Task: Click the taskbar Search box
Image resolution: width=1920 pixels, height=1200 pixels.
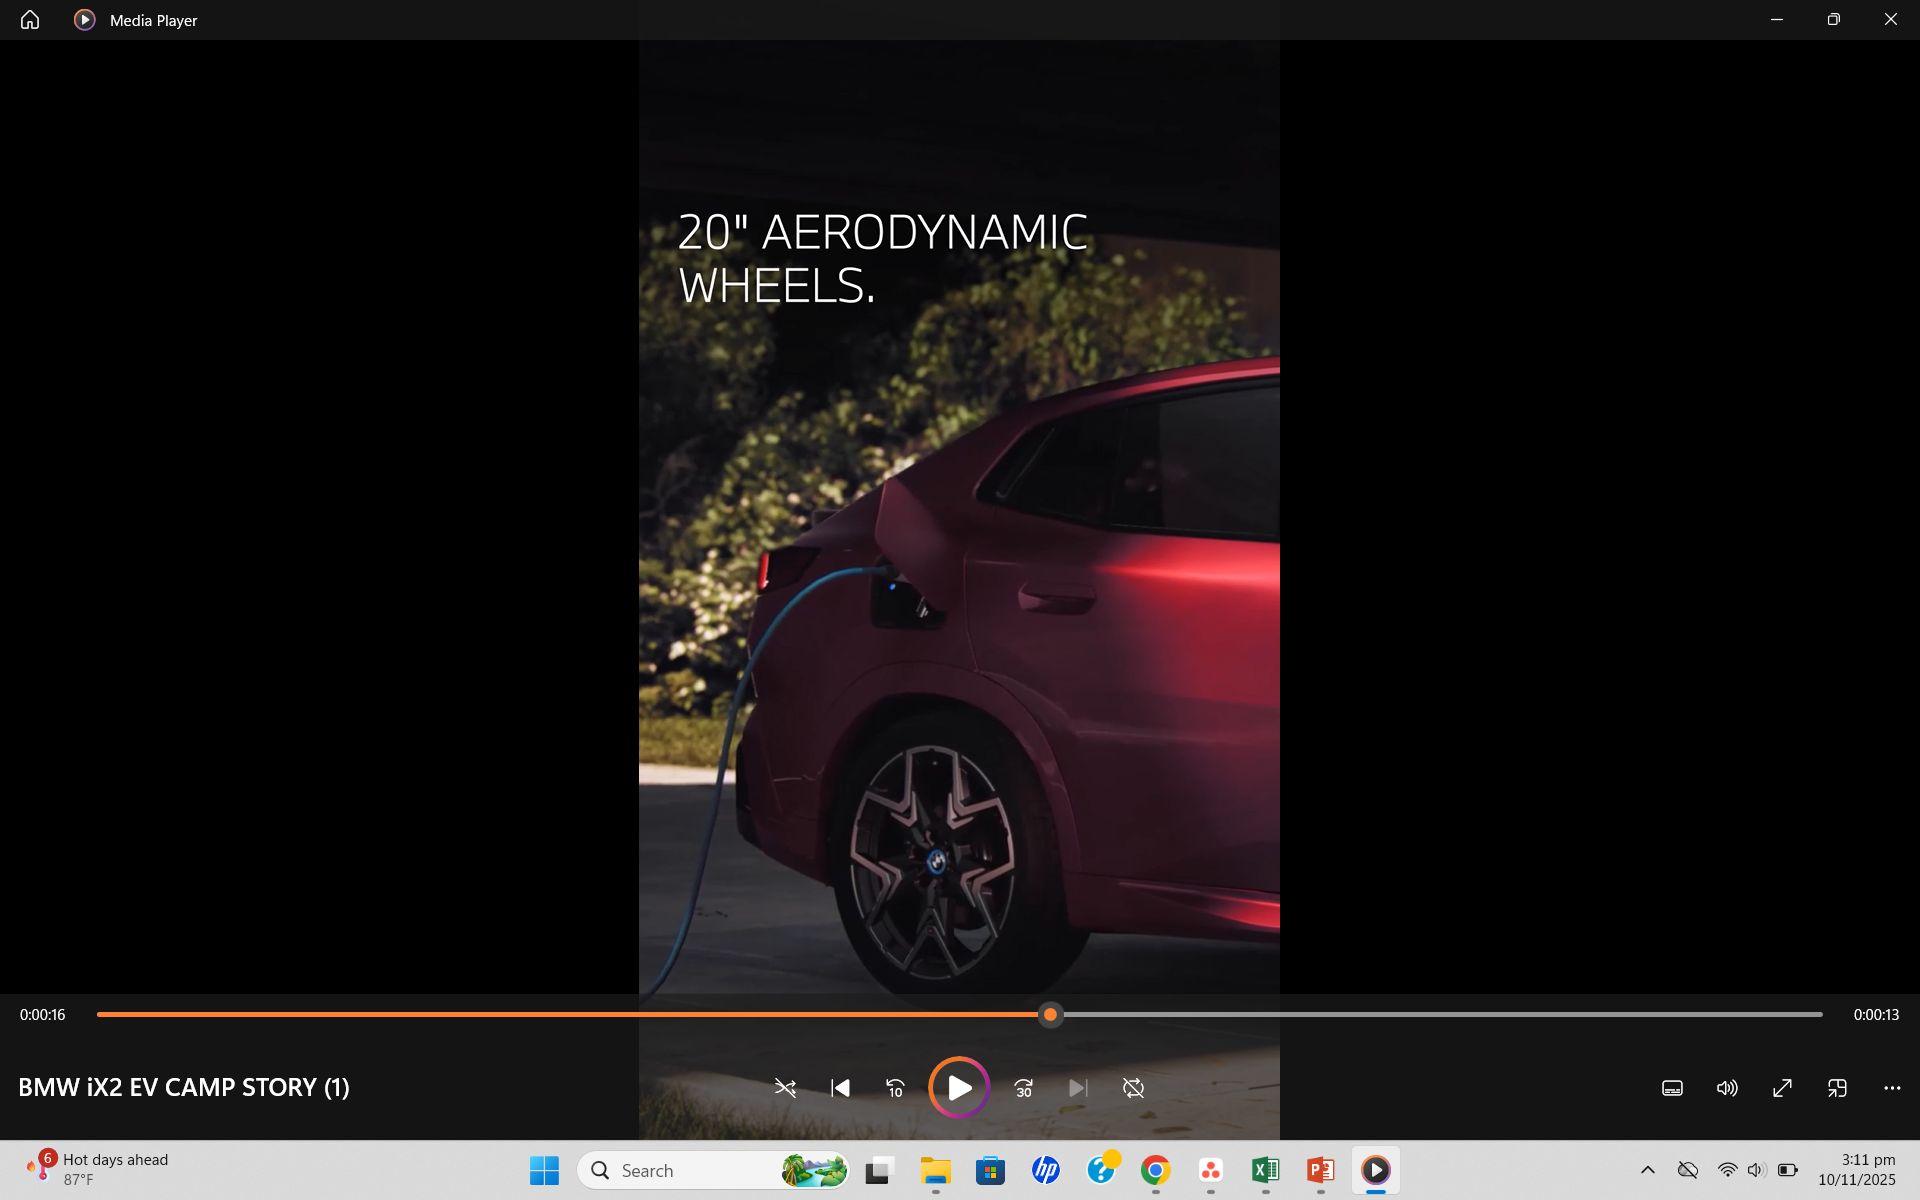Action: (690, 1170)
